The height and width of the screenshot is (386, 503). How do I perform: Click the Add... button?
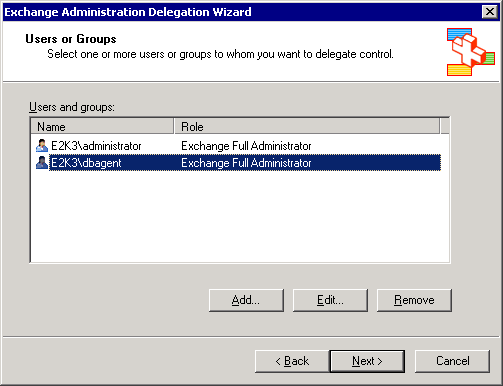coord(246,300)
